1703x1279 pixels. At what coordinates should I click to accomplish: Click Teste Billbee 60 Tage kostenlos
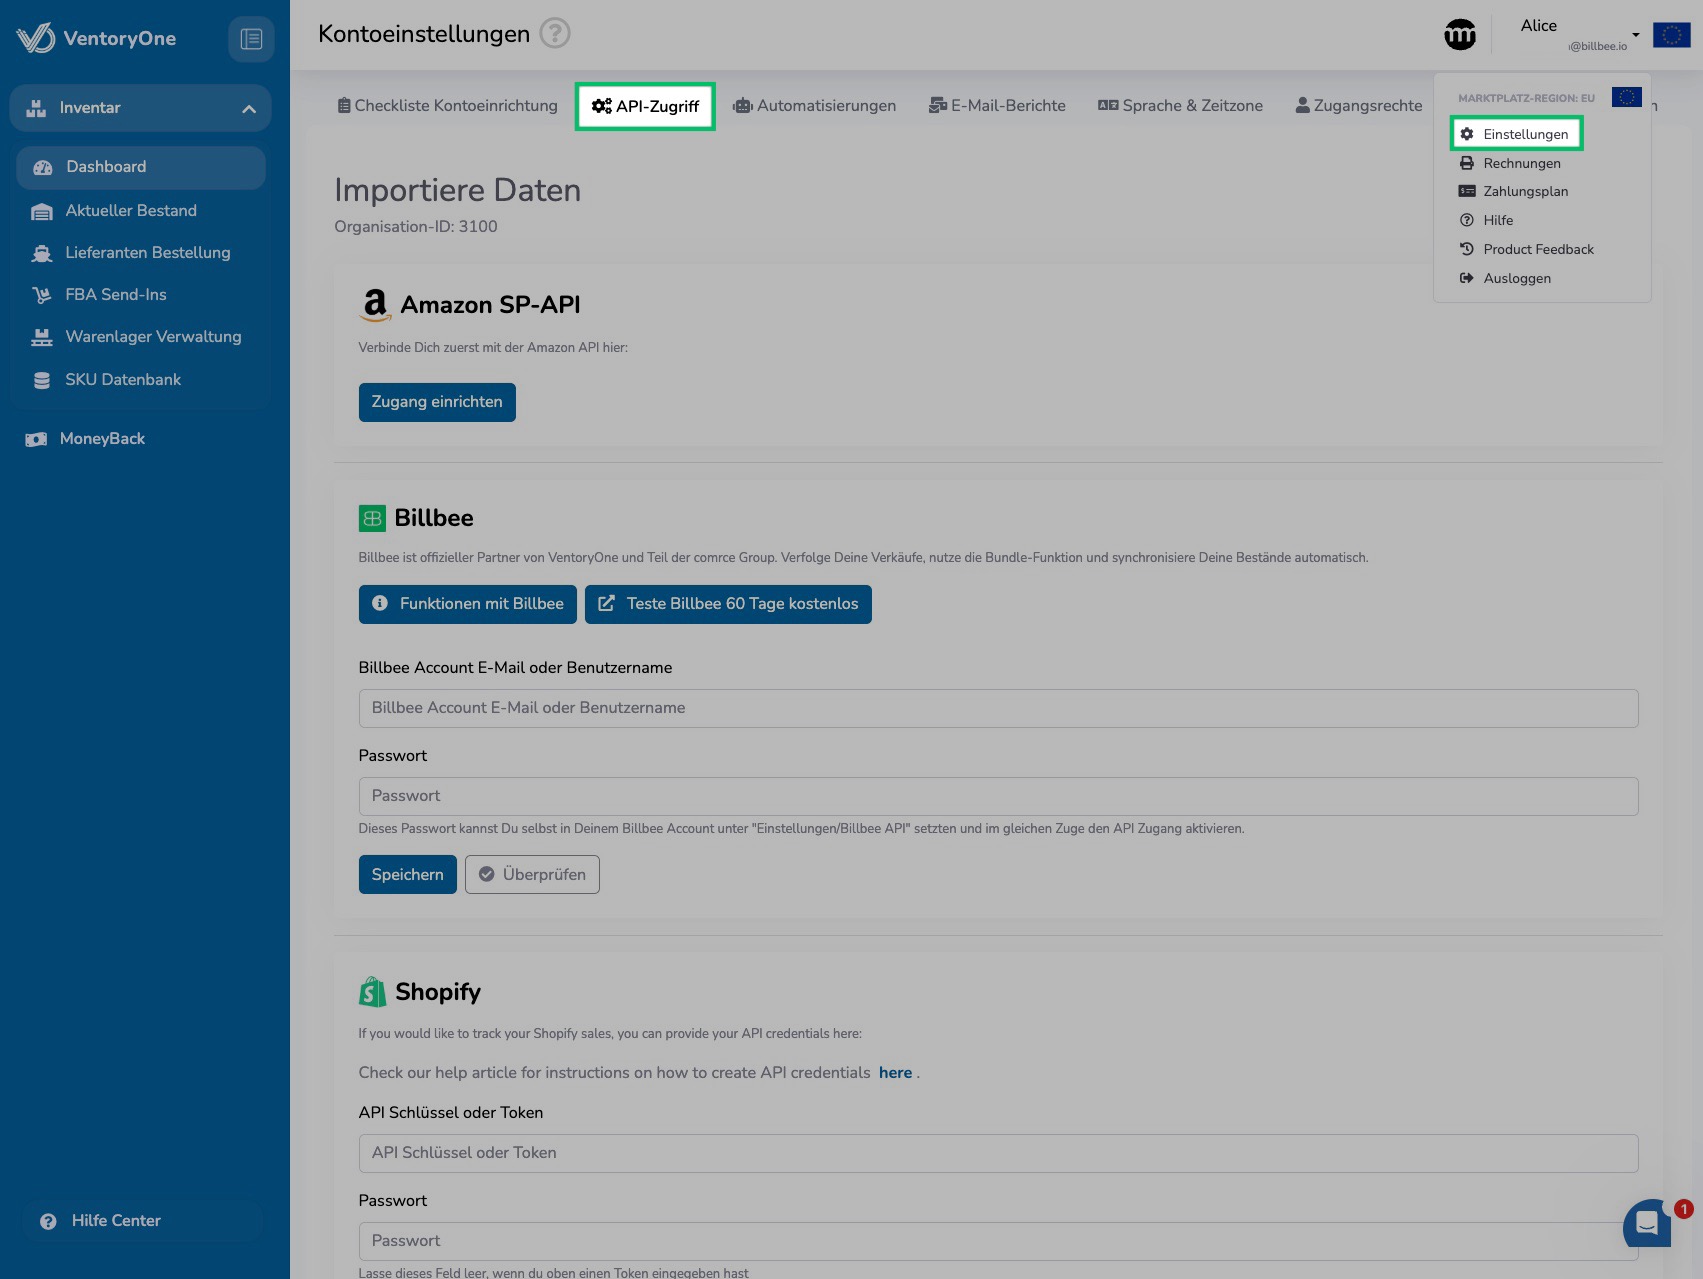coord(728,604)
